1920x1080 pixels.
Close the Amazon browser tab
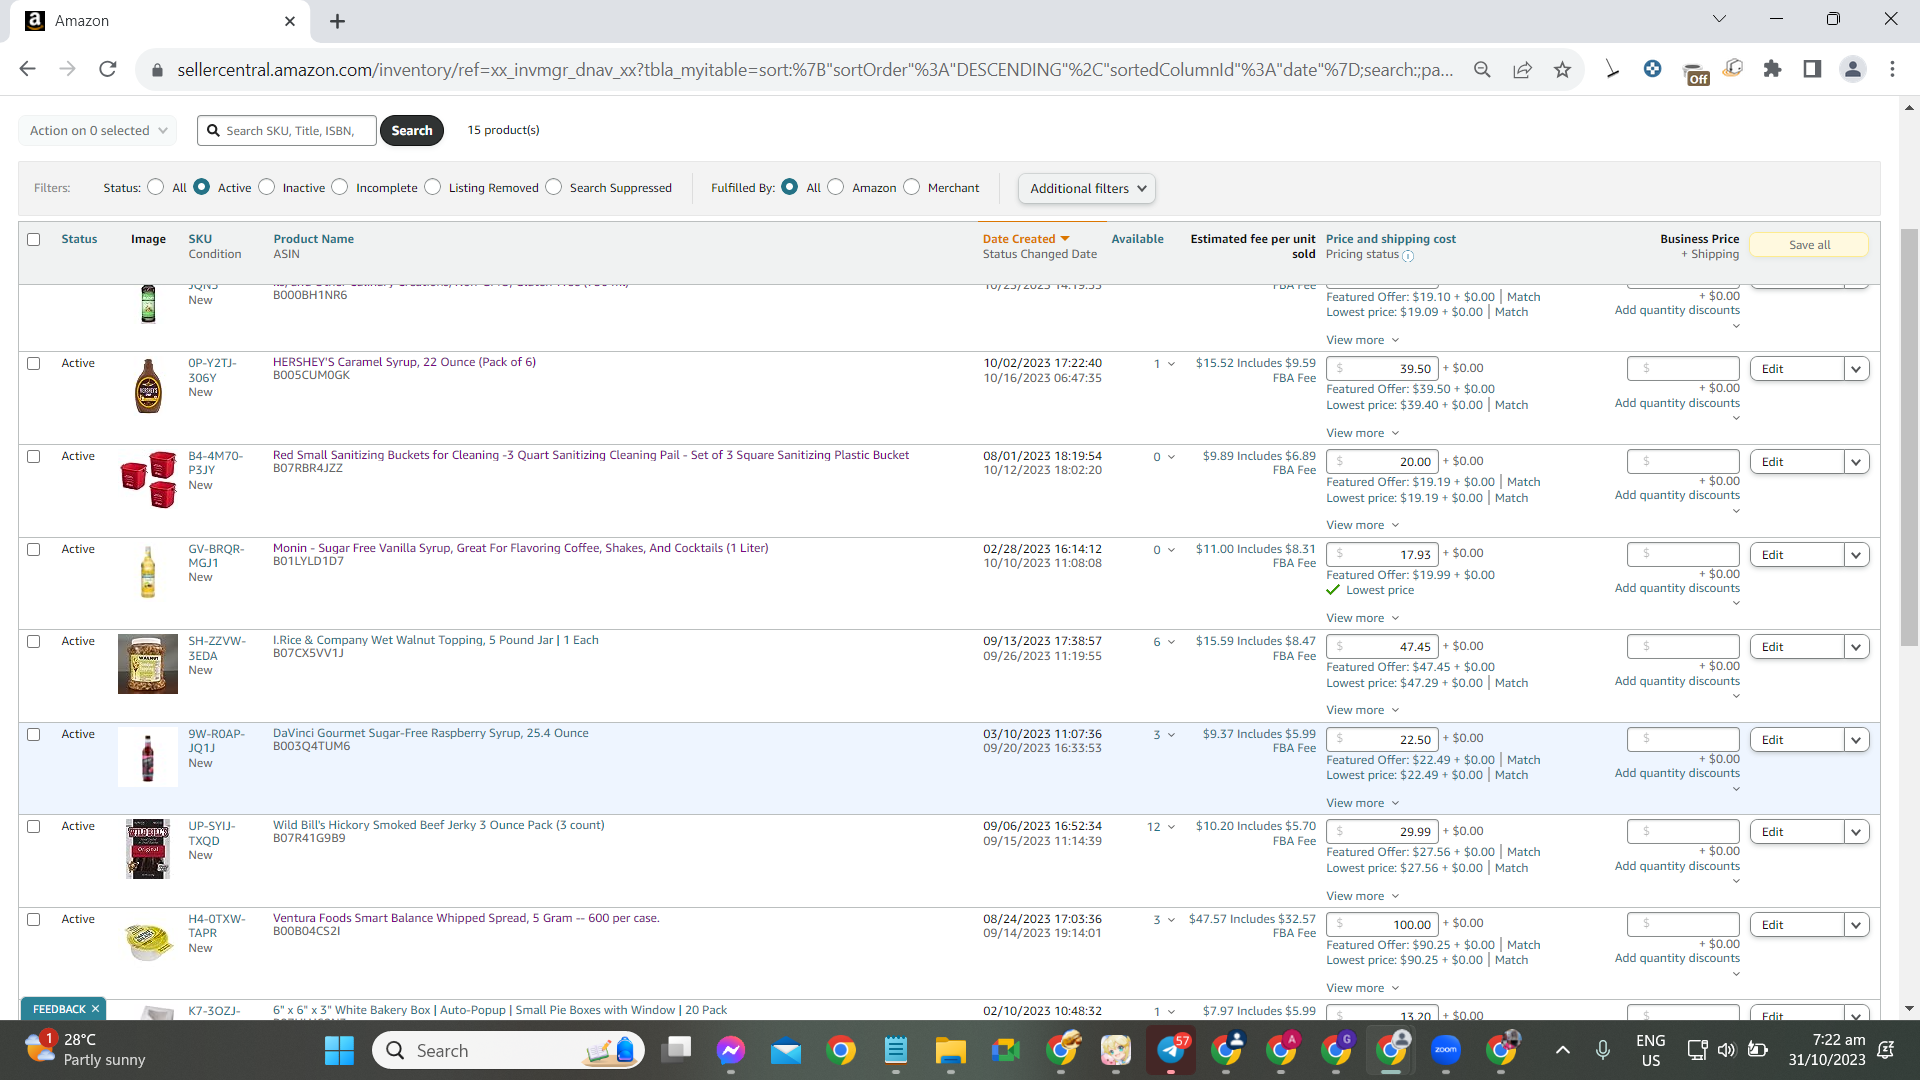(x=290, y=21)
